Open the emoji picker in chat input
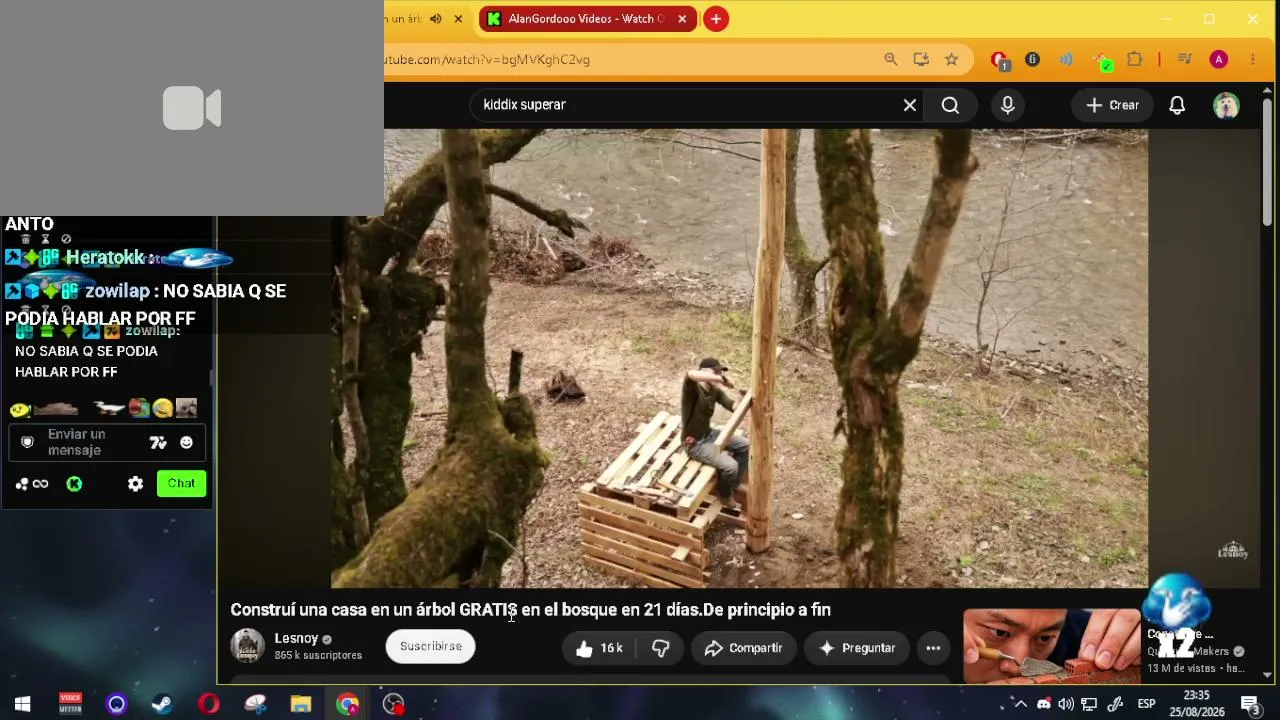The image size is (1280, 720). [186, 442]
